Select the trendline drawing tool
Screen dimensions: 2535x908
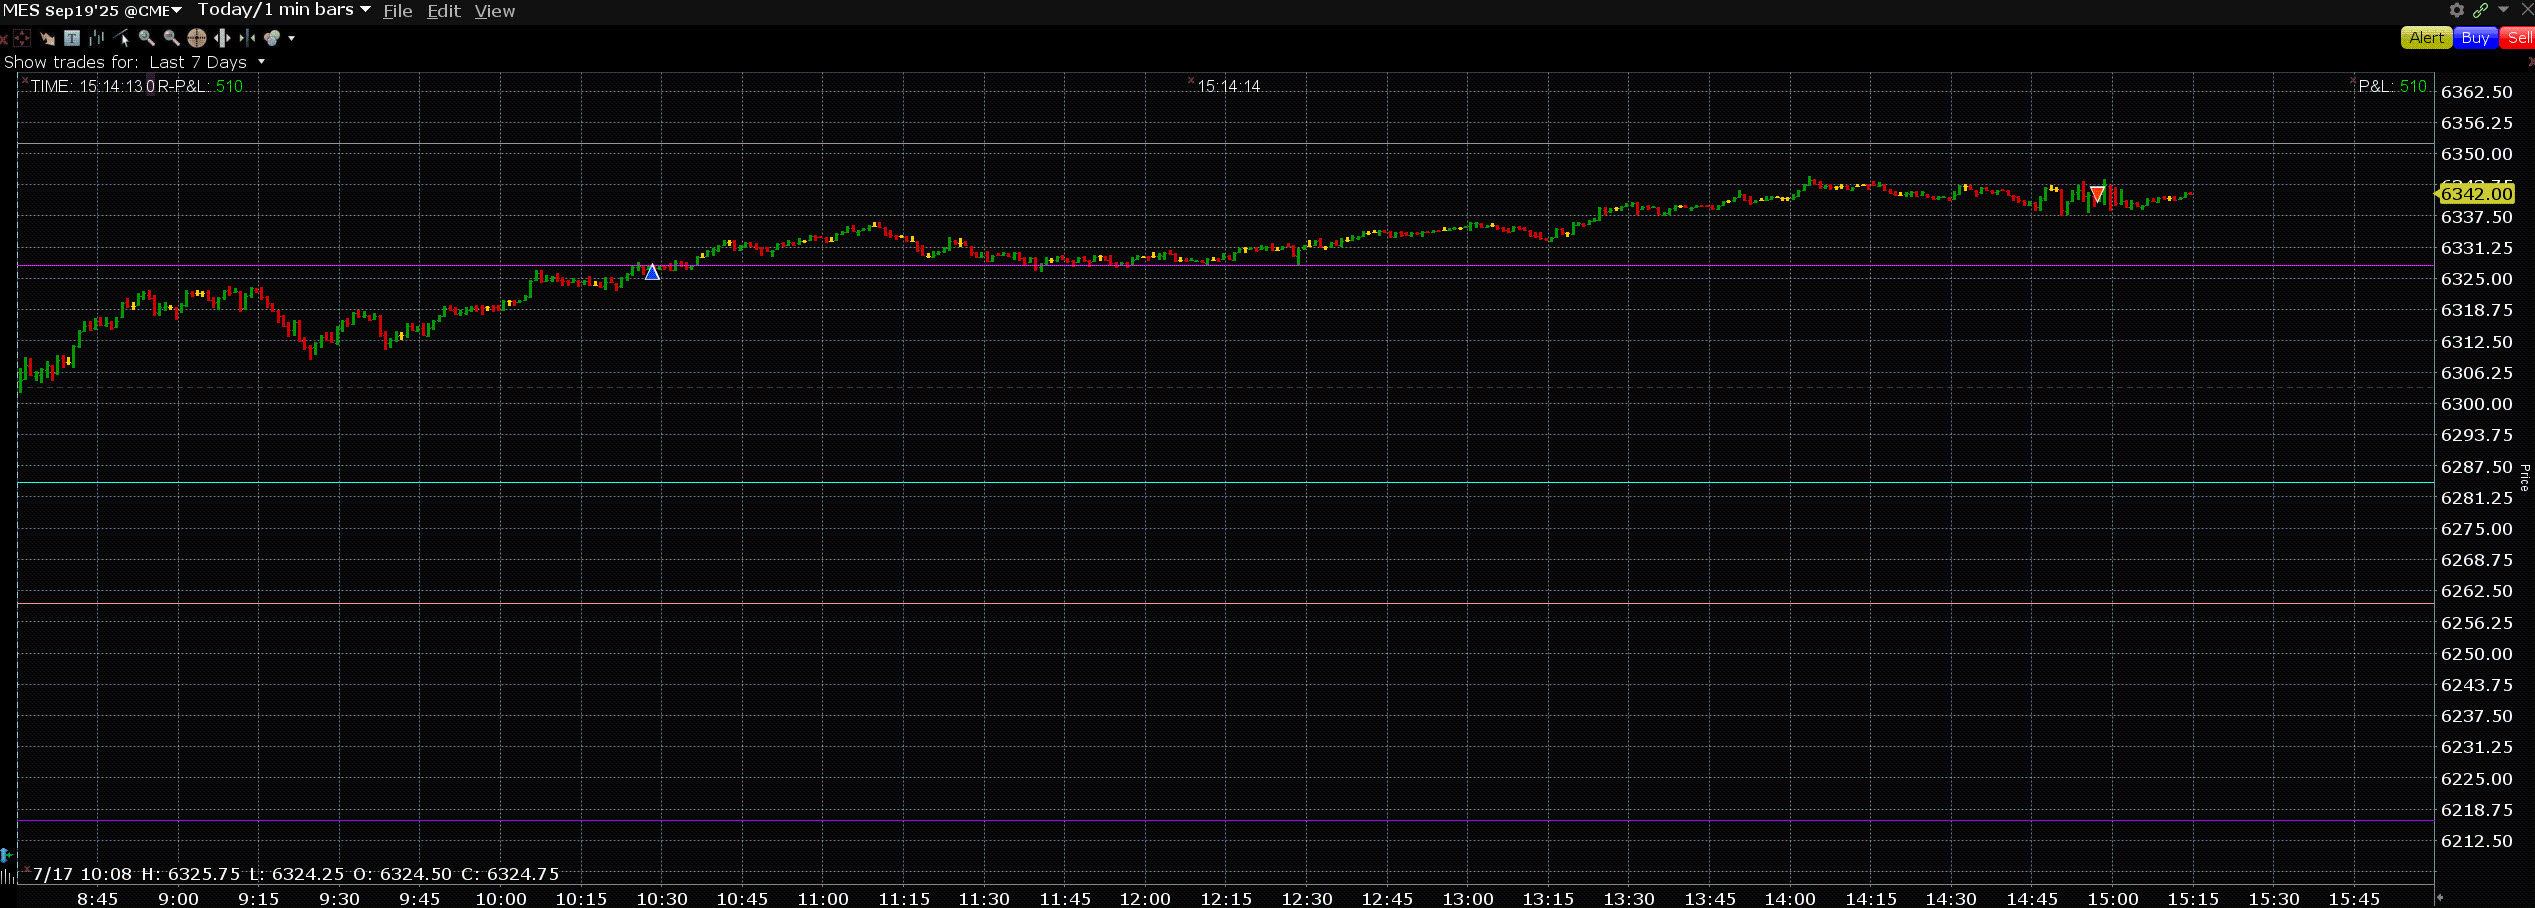[x=121, y=38]
